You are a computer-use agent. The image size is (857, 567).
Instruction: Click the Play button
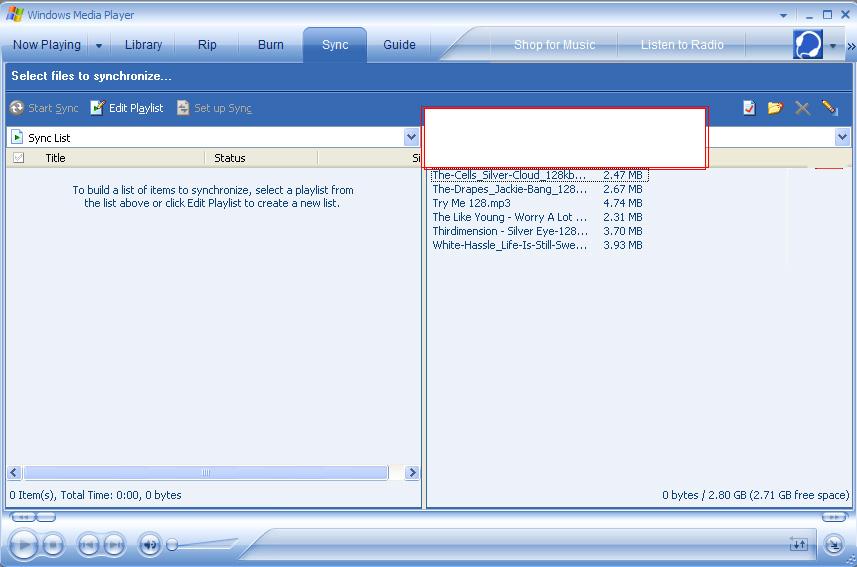[24, 545]
